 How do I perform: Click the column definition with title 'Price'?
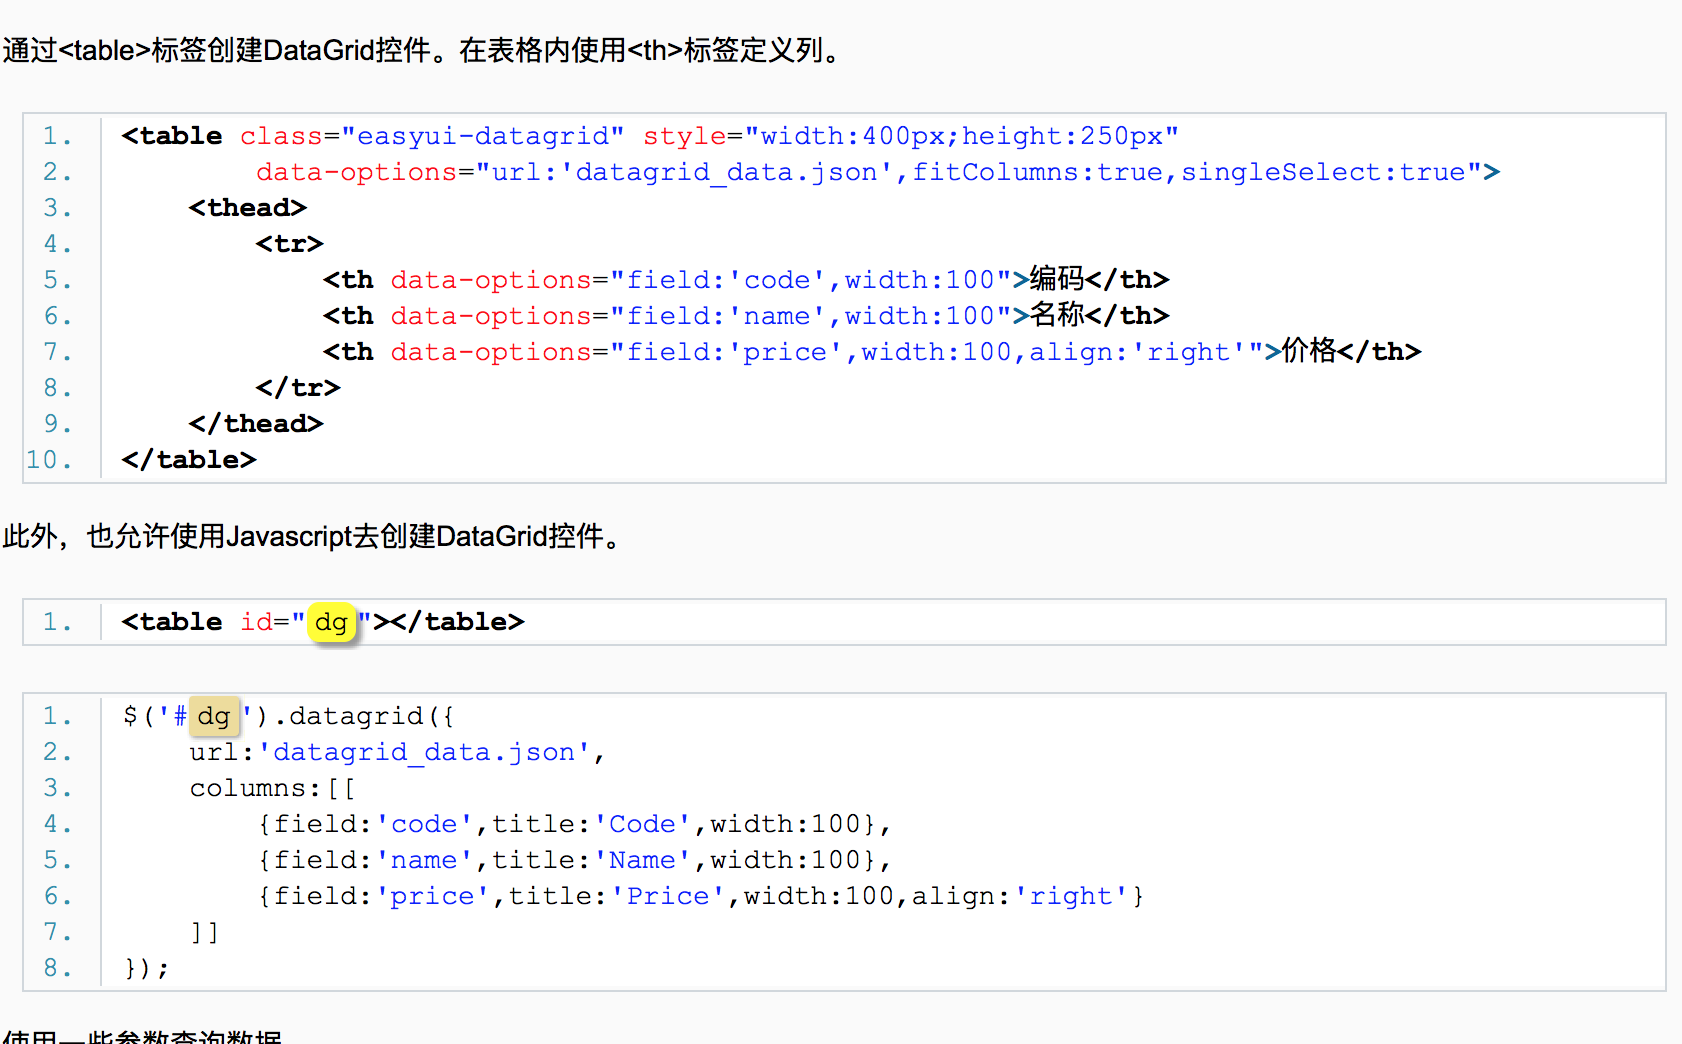point(701,896)
